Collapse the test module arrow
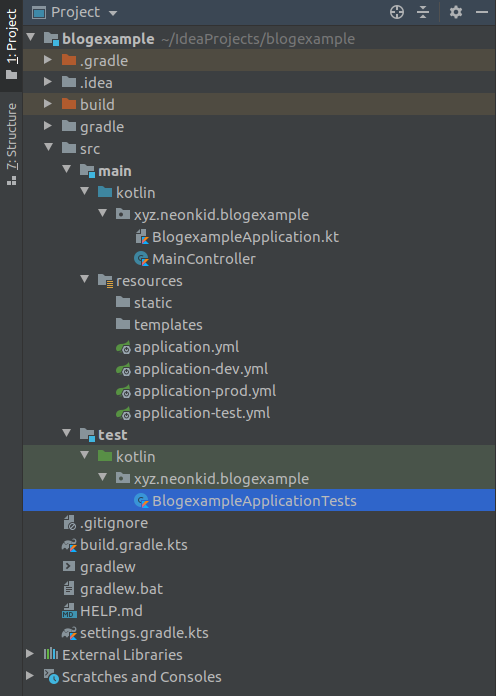This screenshot has width=496, height=696. (67, 433)
